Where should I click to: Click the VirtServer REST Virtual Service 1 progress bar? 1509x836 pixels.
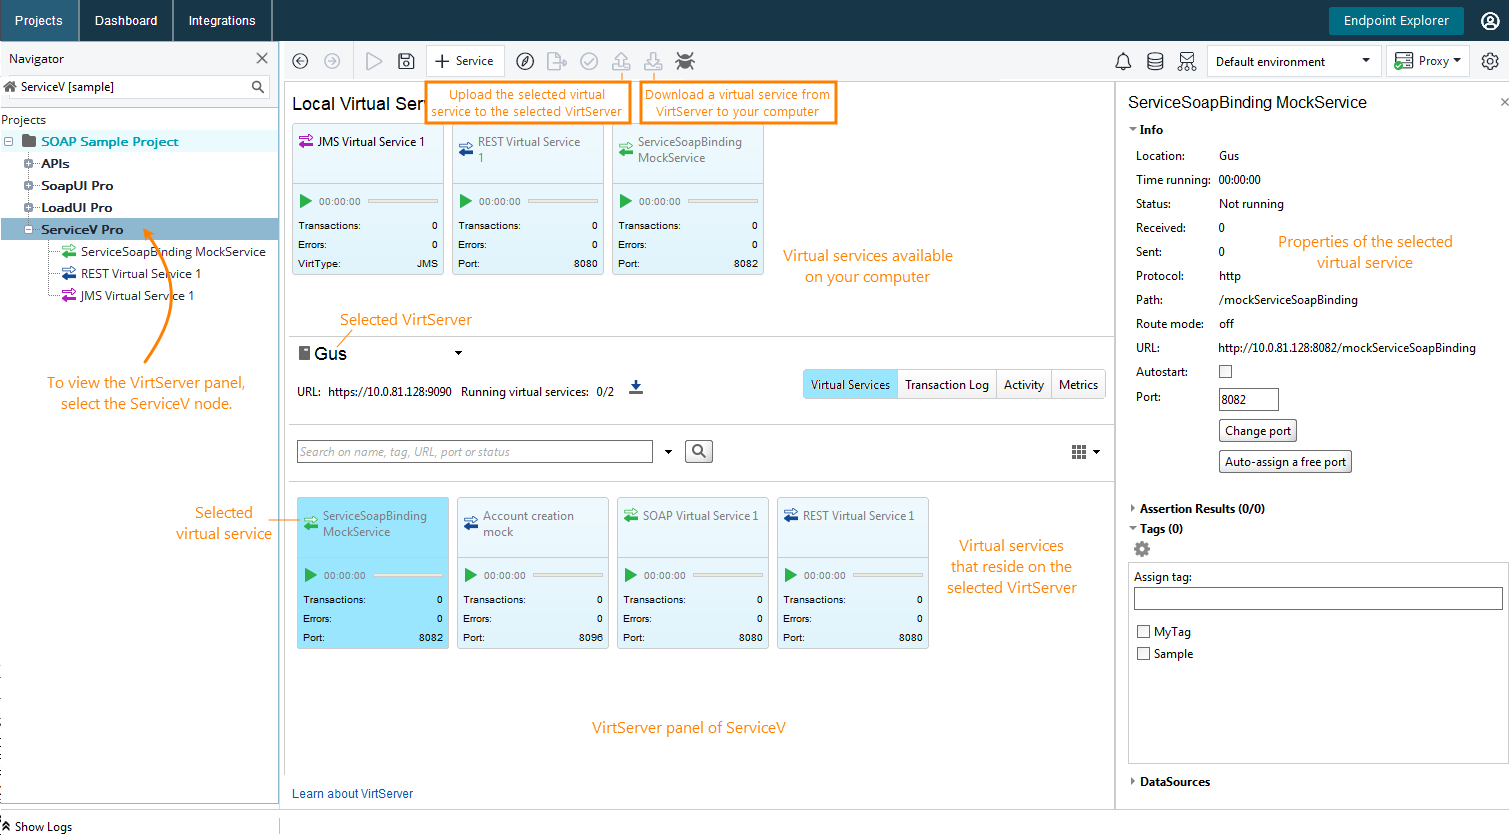(888, 575)
